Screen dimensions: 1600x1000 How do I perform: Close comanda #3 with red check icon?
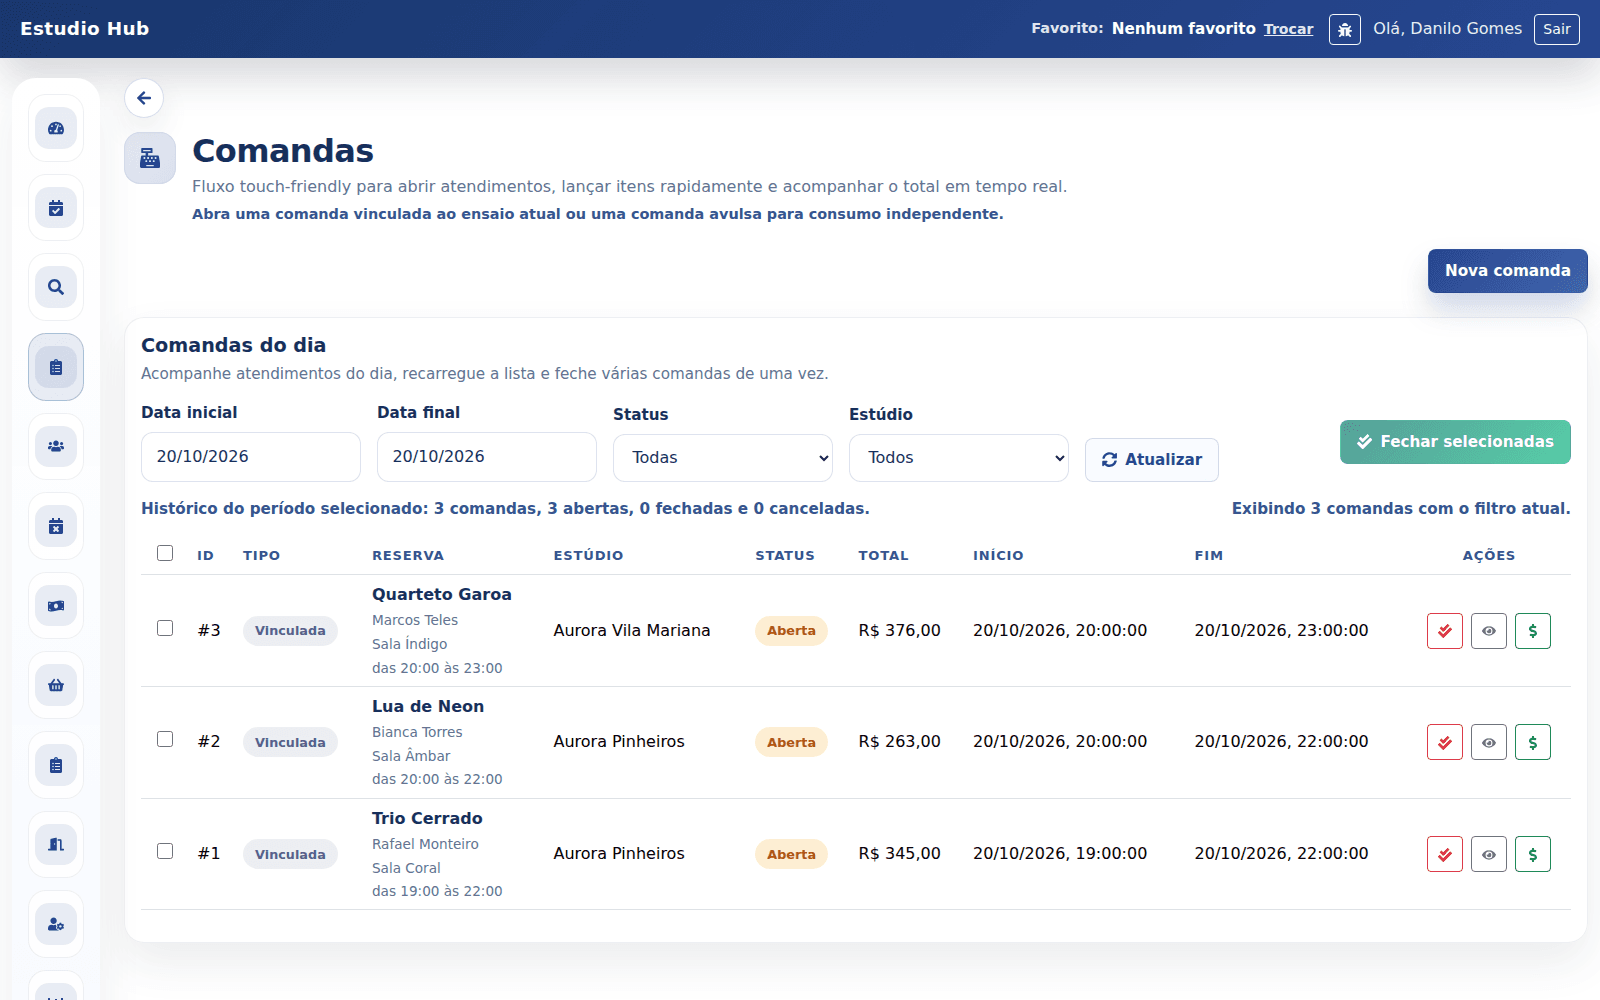coord(1444,631)
